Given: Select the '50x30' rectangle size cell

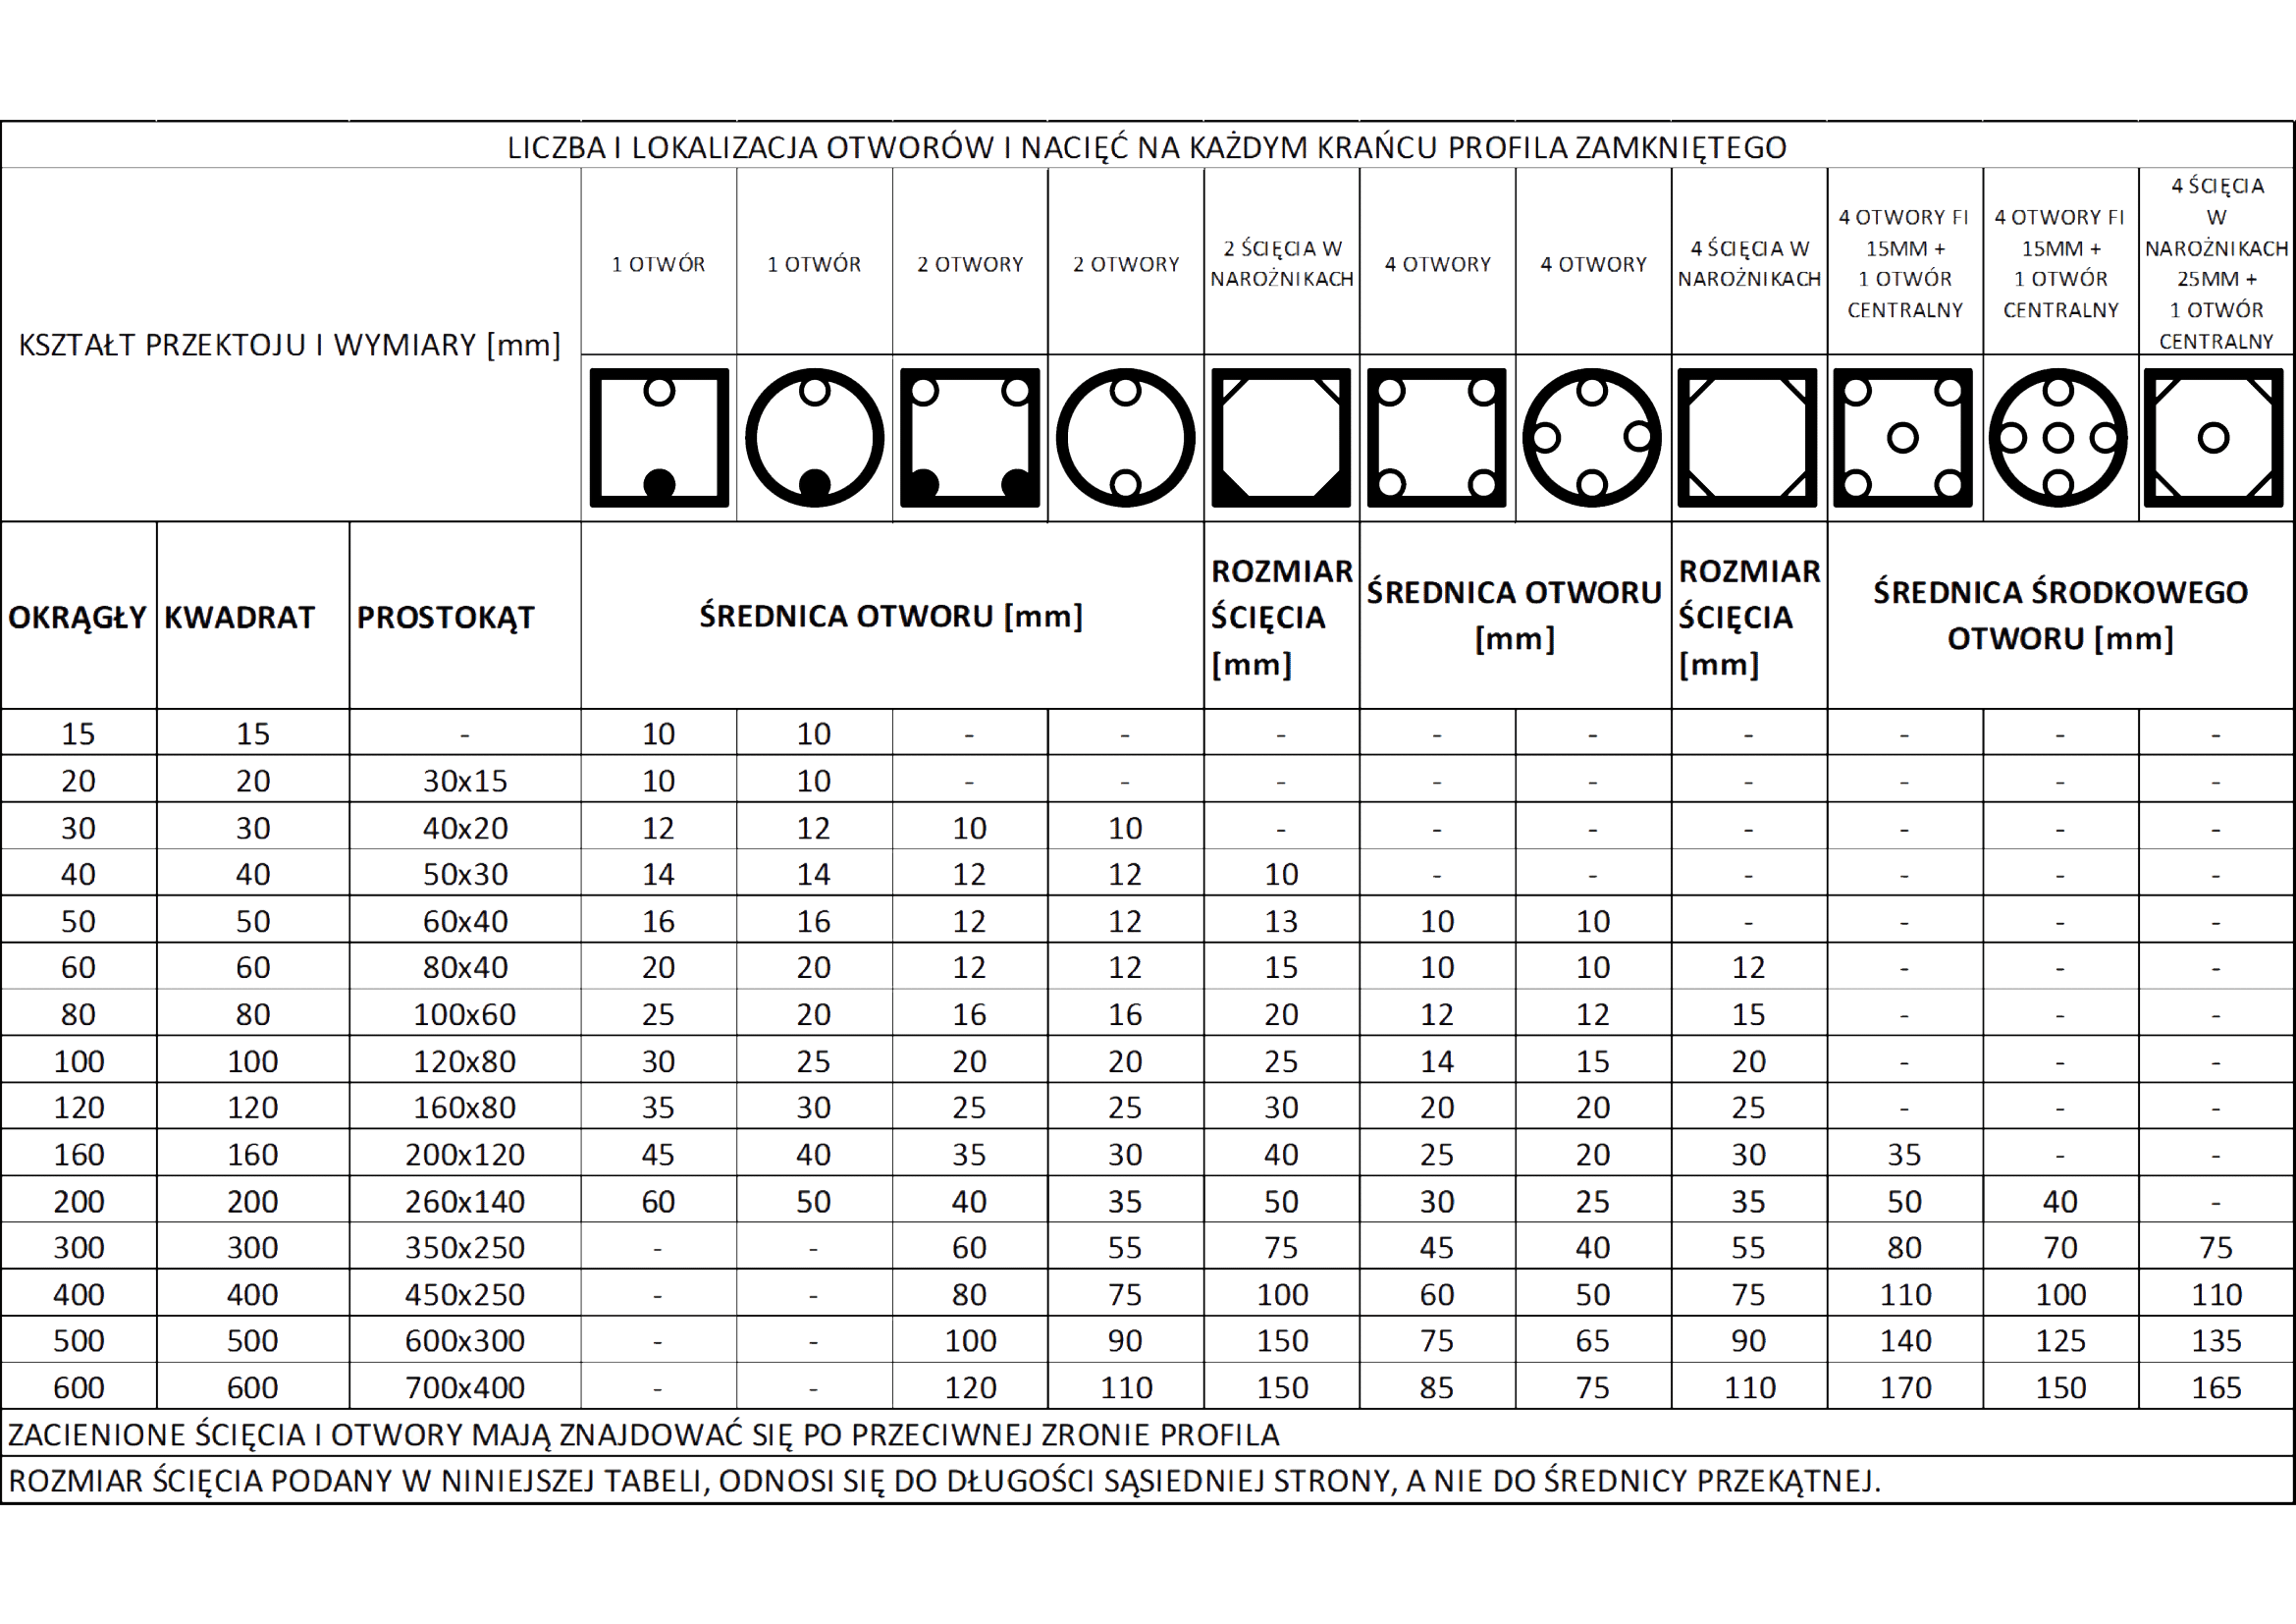Looking at the screenshot, I should (465, 874).
